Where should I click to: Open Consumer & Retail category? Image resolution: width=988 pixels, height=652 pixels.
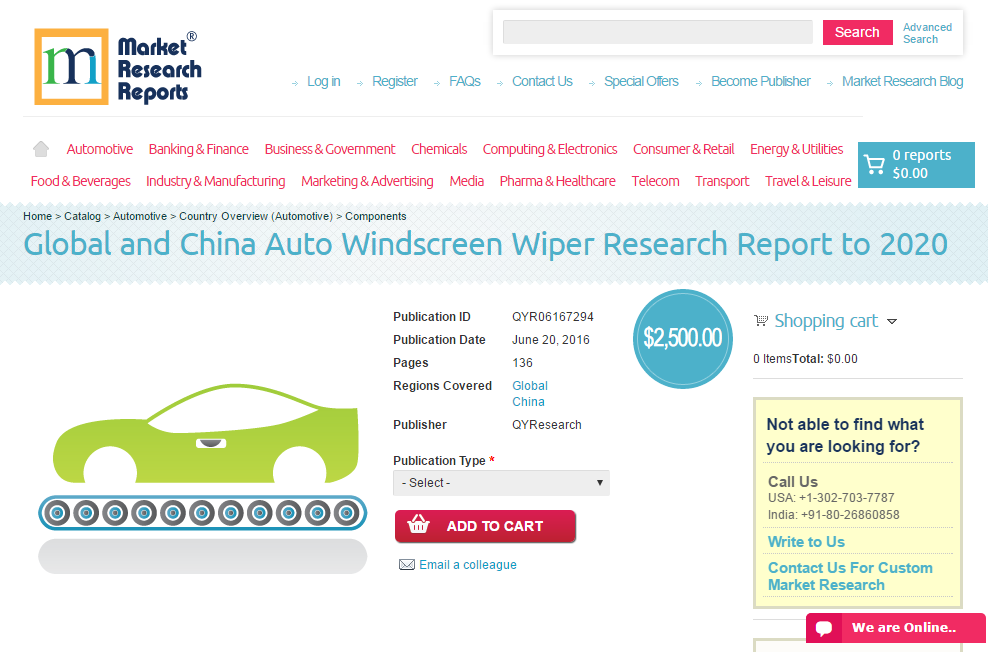pos(684,149)
